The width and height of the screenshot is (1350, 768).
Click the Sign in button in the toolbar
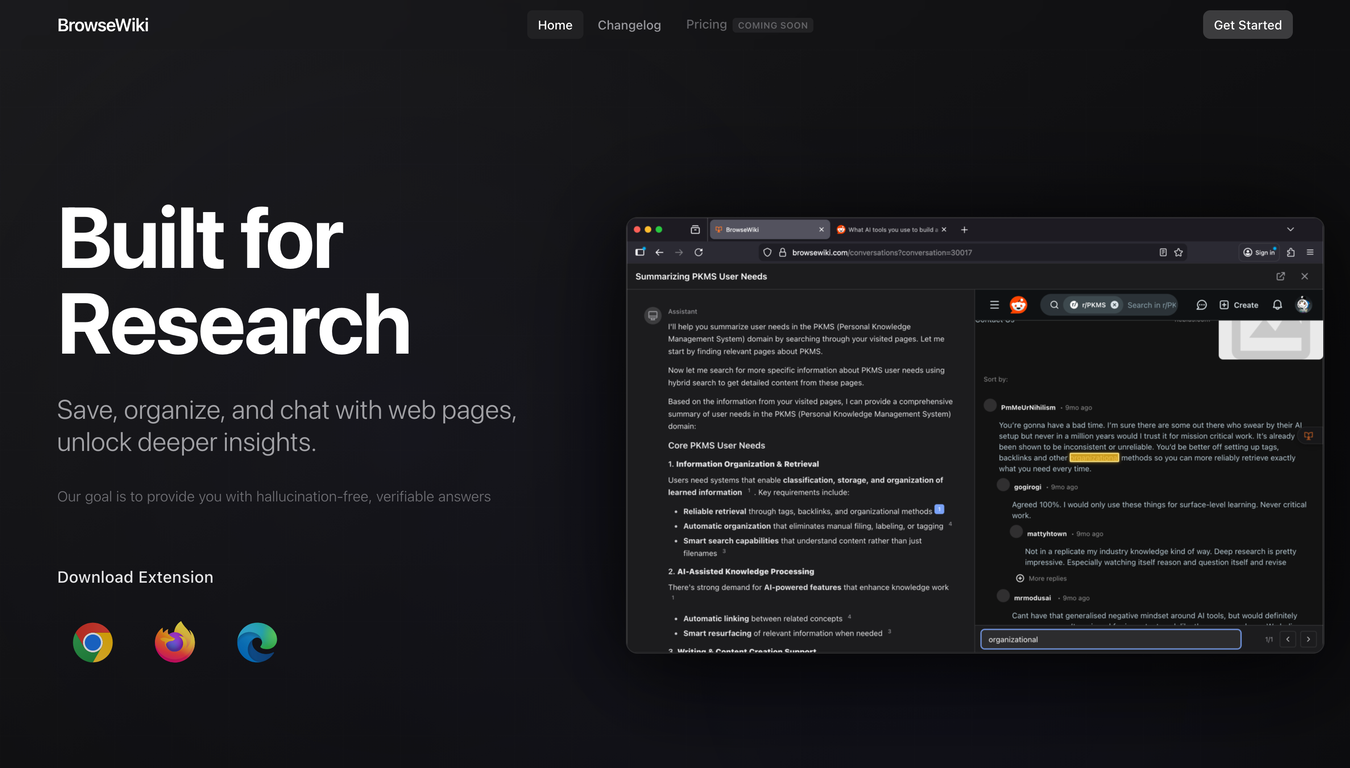1258,252
